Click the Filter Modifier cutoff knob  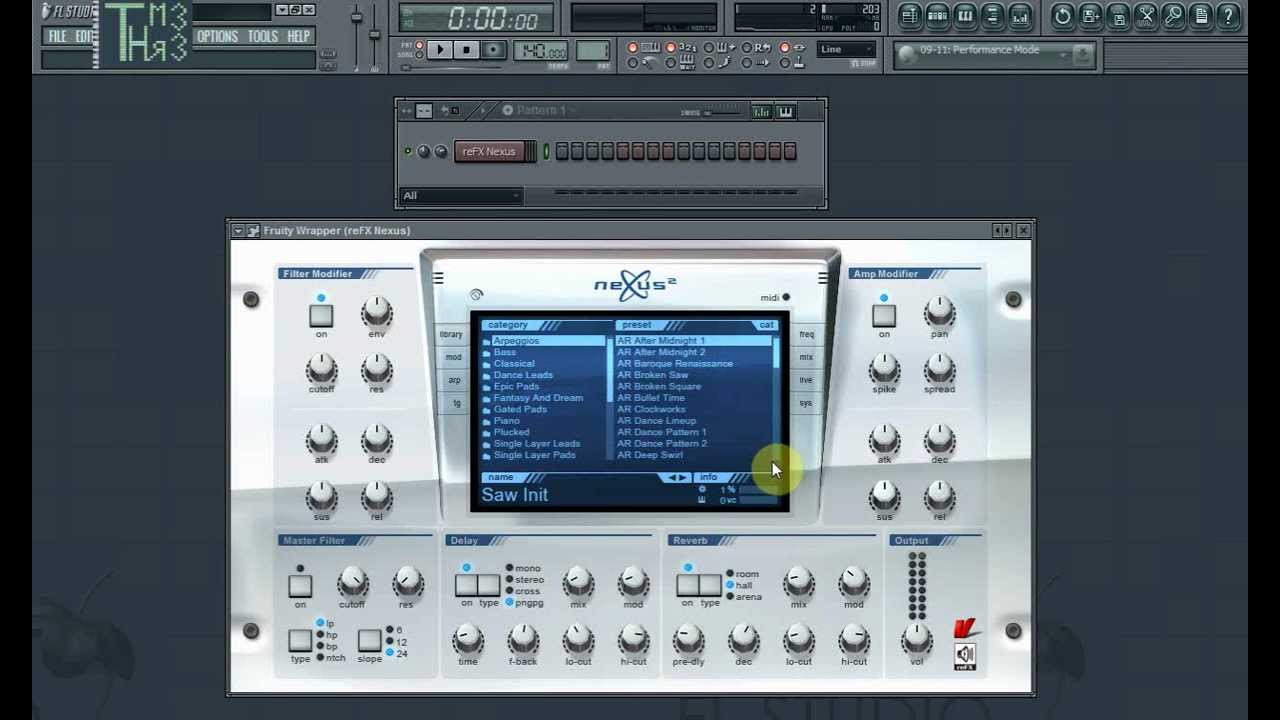point(321,370)
